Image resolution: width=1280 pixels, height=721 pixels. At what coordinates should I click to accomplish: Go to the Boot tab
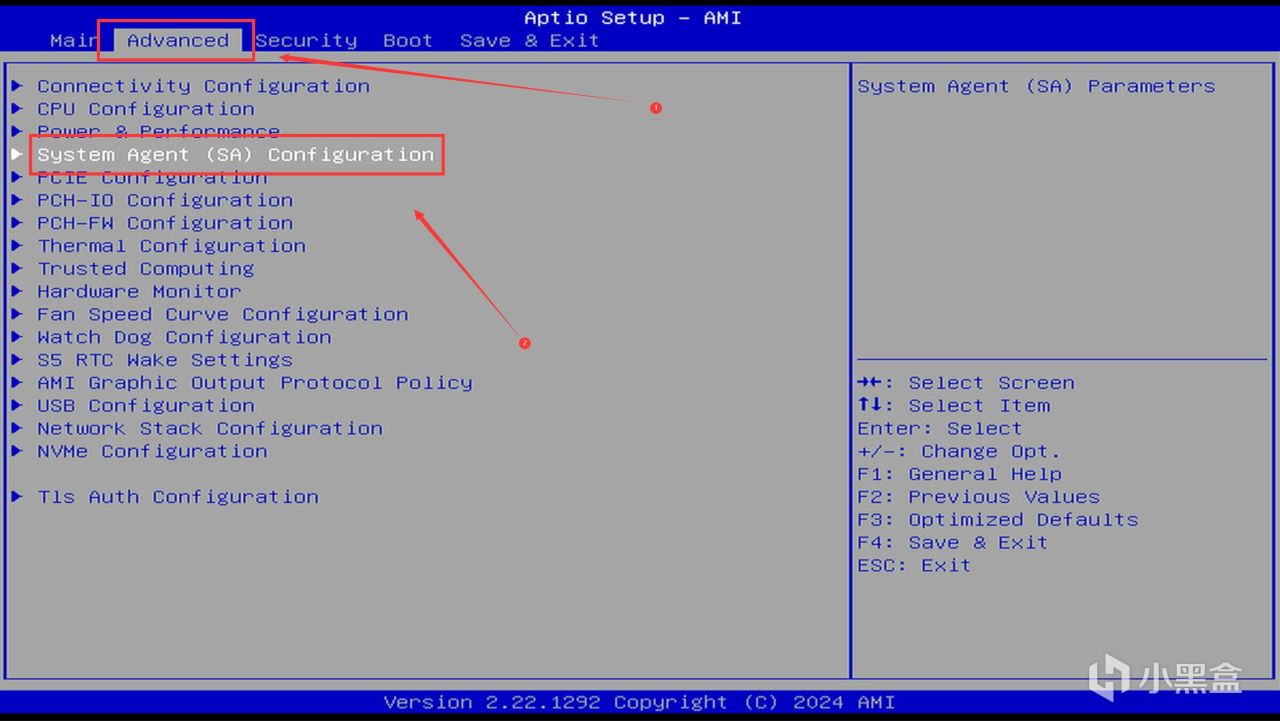click(408, 41)
